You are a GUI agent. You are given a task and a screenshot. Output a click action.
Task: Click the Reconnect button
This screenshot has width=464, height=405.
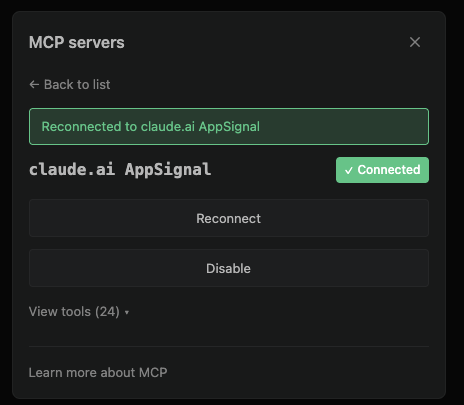tap(229, 218)
